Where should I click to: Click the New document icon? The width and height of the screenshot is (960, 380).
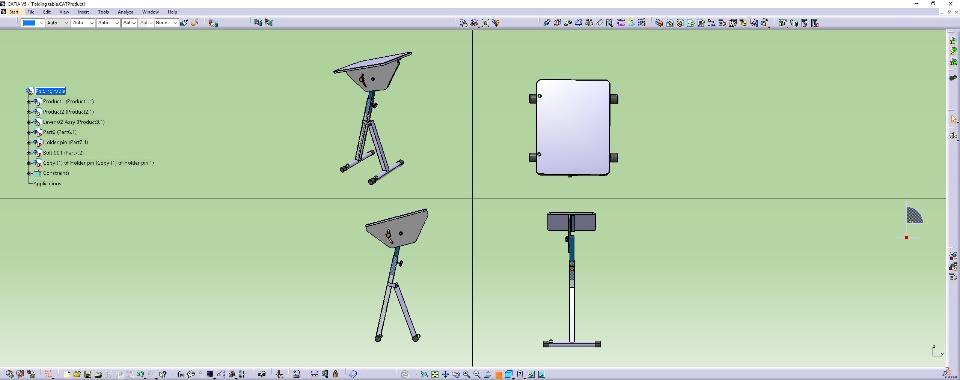(67, 374)
